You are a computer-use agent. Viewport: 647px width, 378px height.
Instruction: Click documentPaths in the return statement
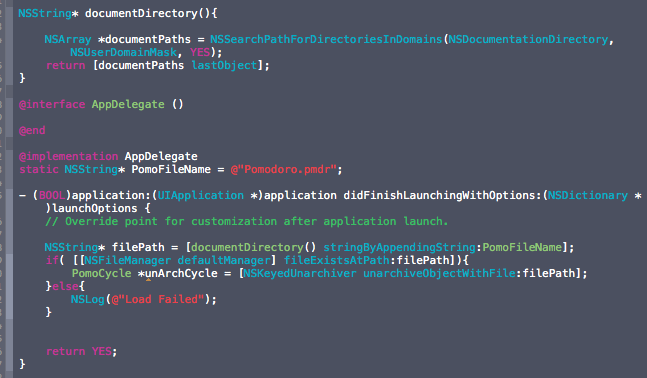pyautogui.click(x=141, y=65)
